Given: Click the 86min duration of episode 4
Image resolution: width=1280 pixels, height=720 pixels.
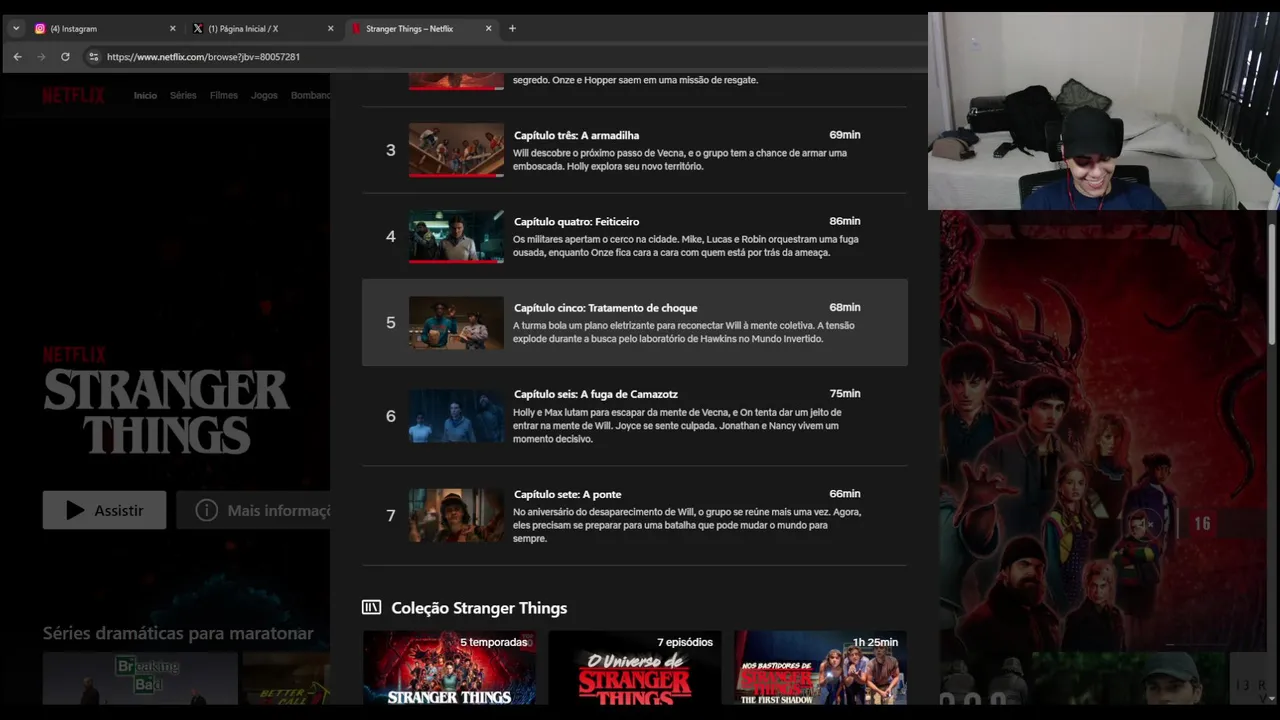Looking at the screenshot, I should pyautogui.click(x=844, y=221).
